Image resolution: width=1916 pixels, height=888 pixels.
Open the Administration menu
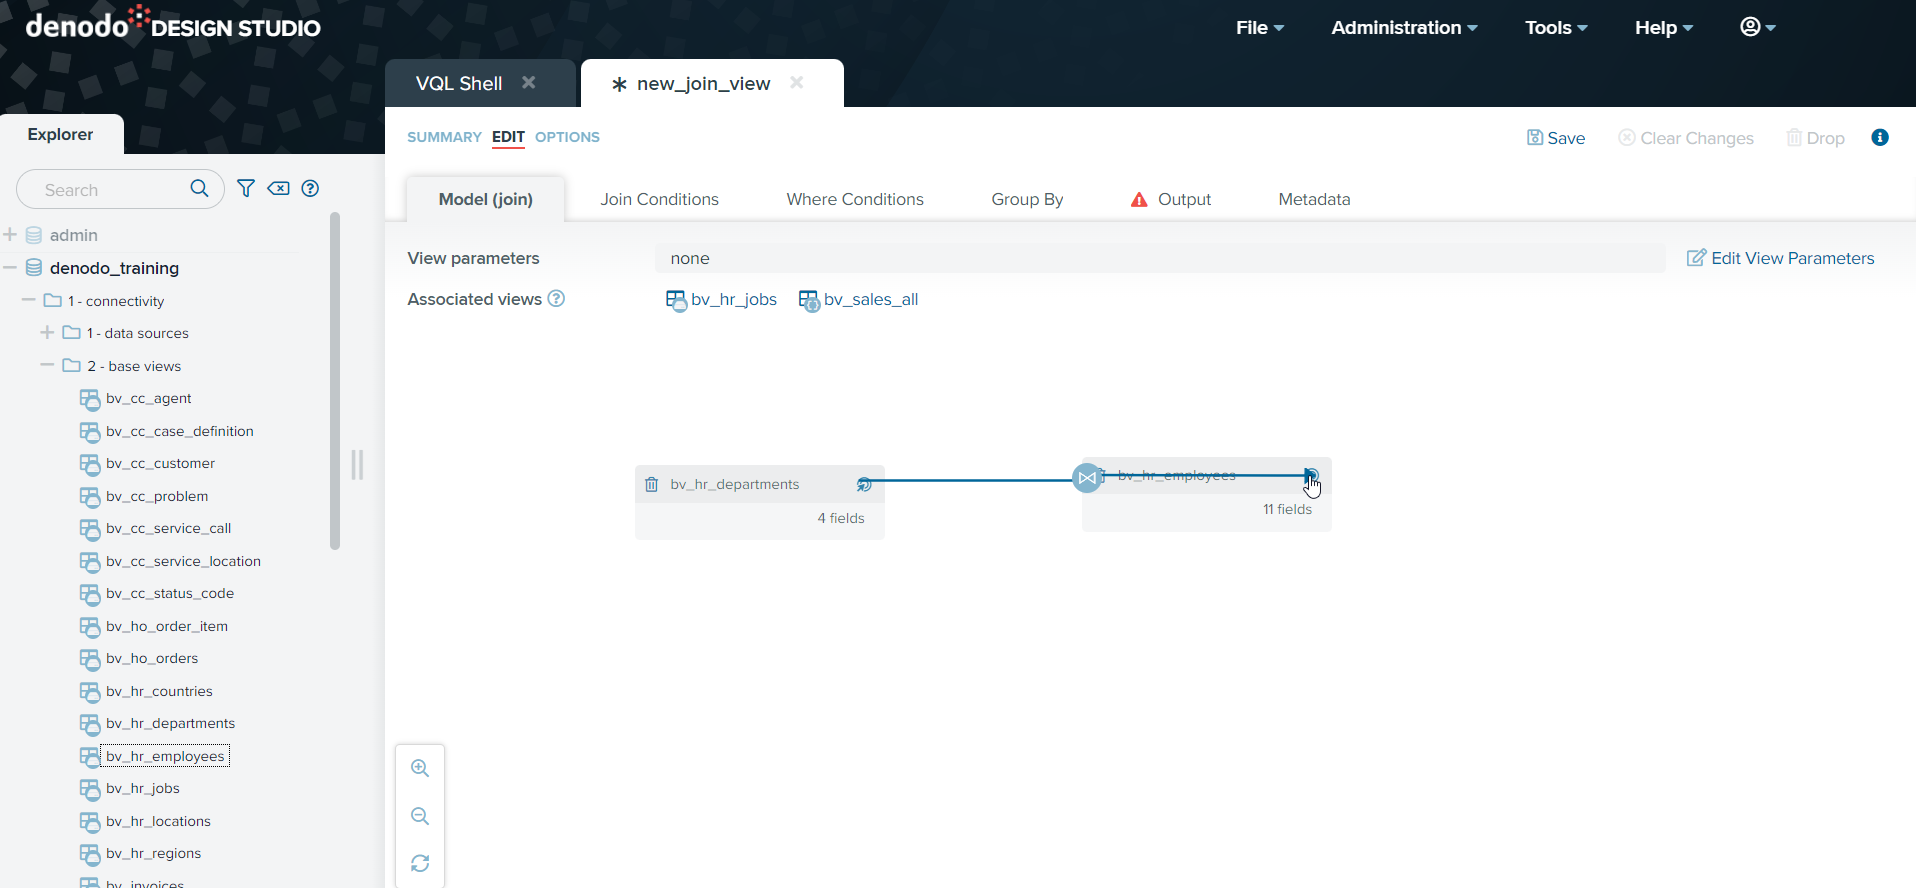(1403, 28)
